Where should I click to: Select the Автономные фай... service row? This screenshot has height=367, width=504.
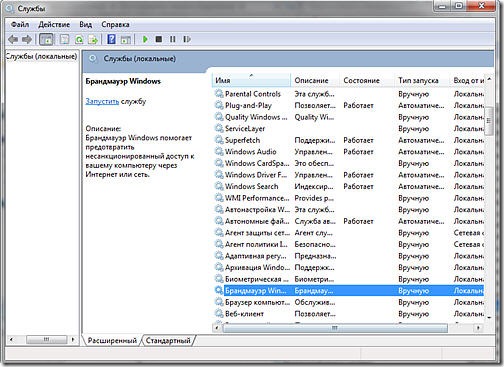click(349, 221)
